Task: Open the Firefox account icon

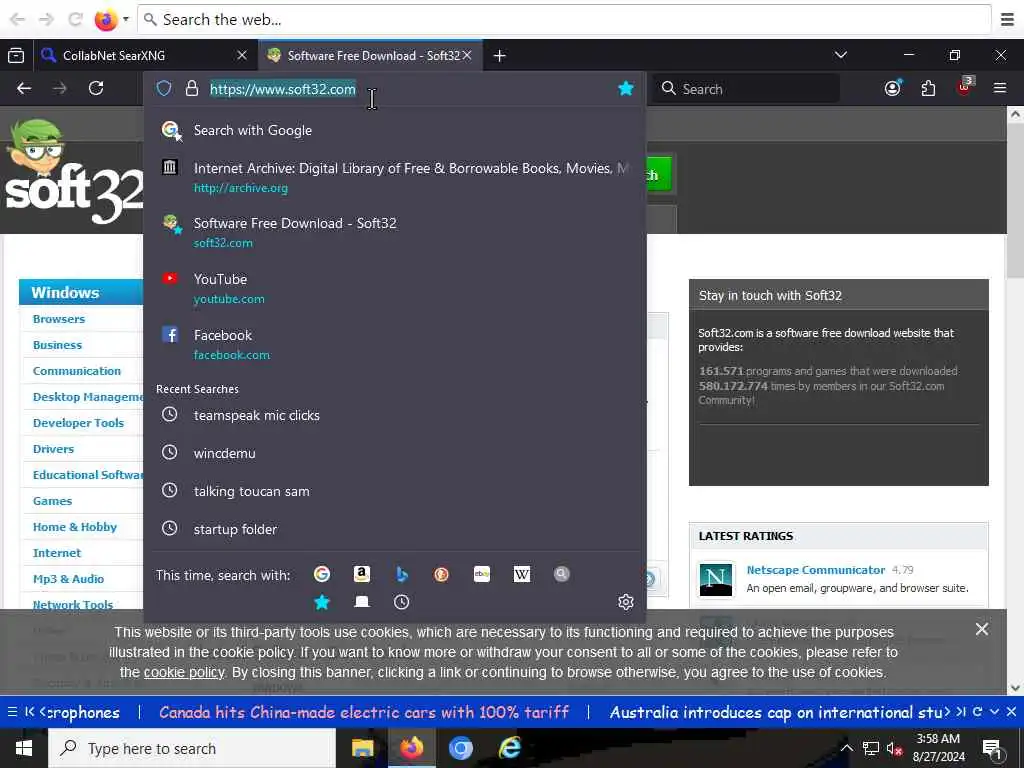Action: pyautogui.click(x=893, y=88)
